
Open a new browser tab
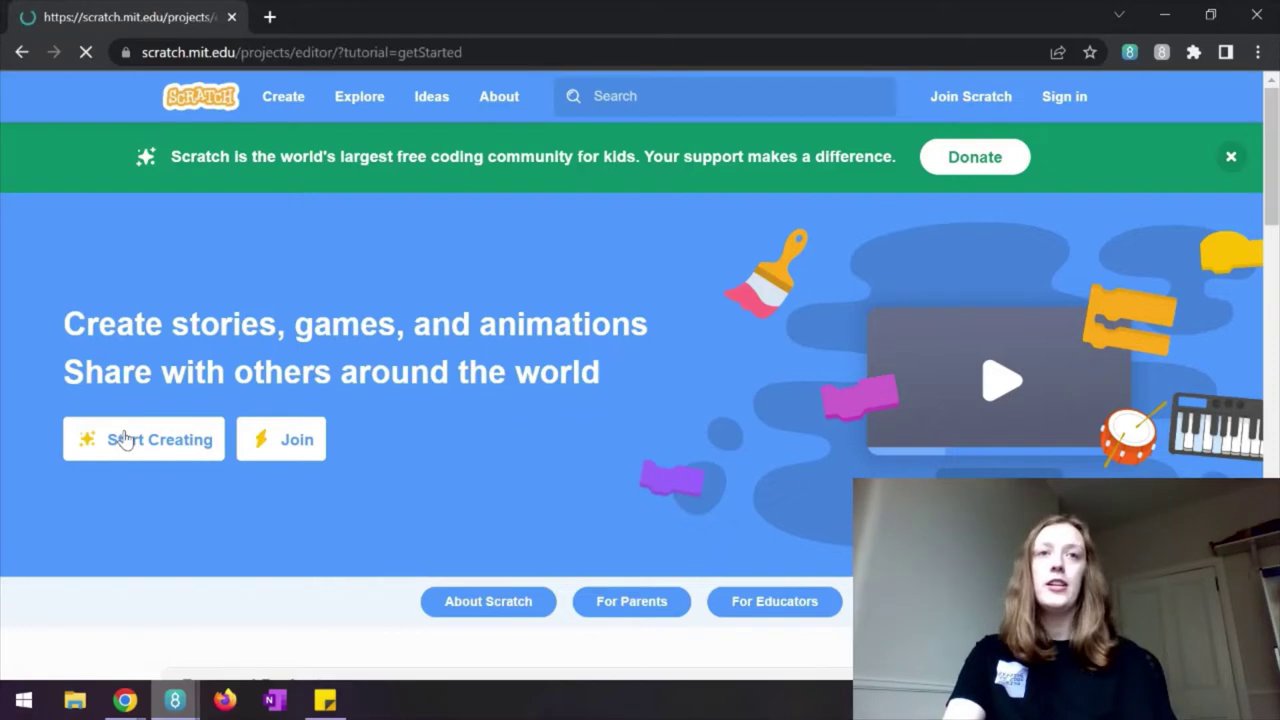269,17
